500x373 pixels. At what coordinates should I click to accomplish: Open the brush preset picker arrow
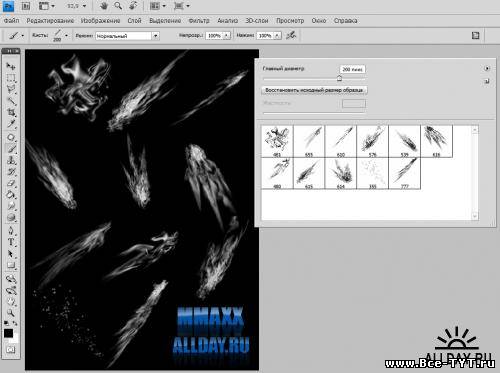point(66,35)
